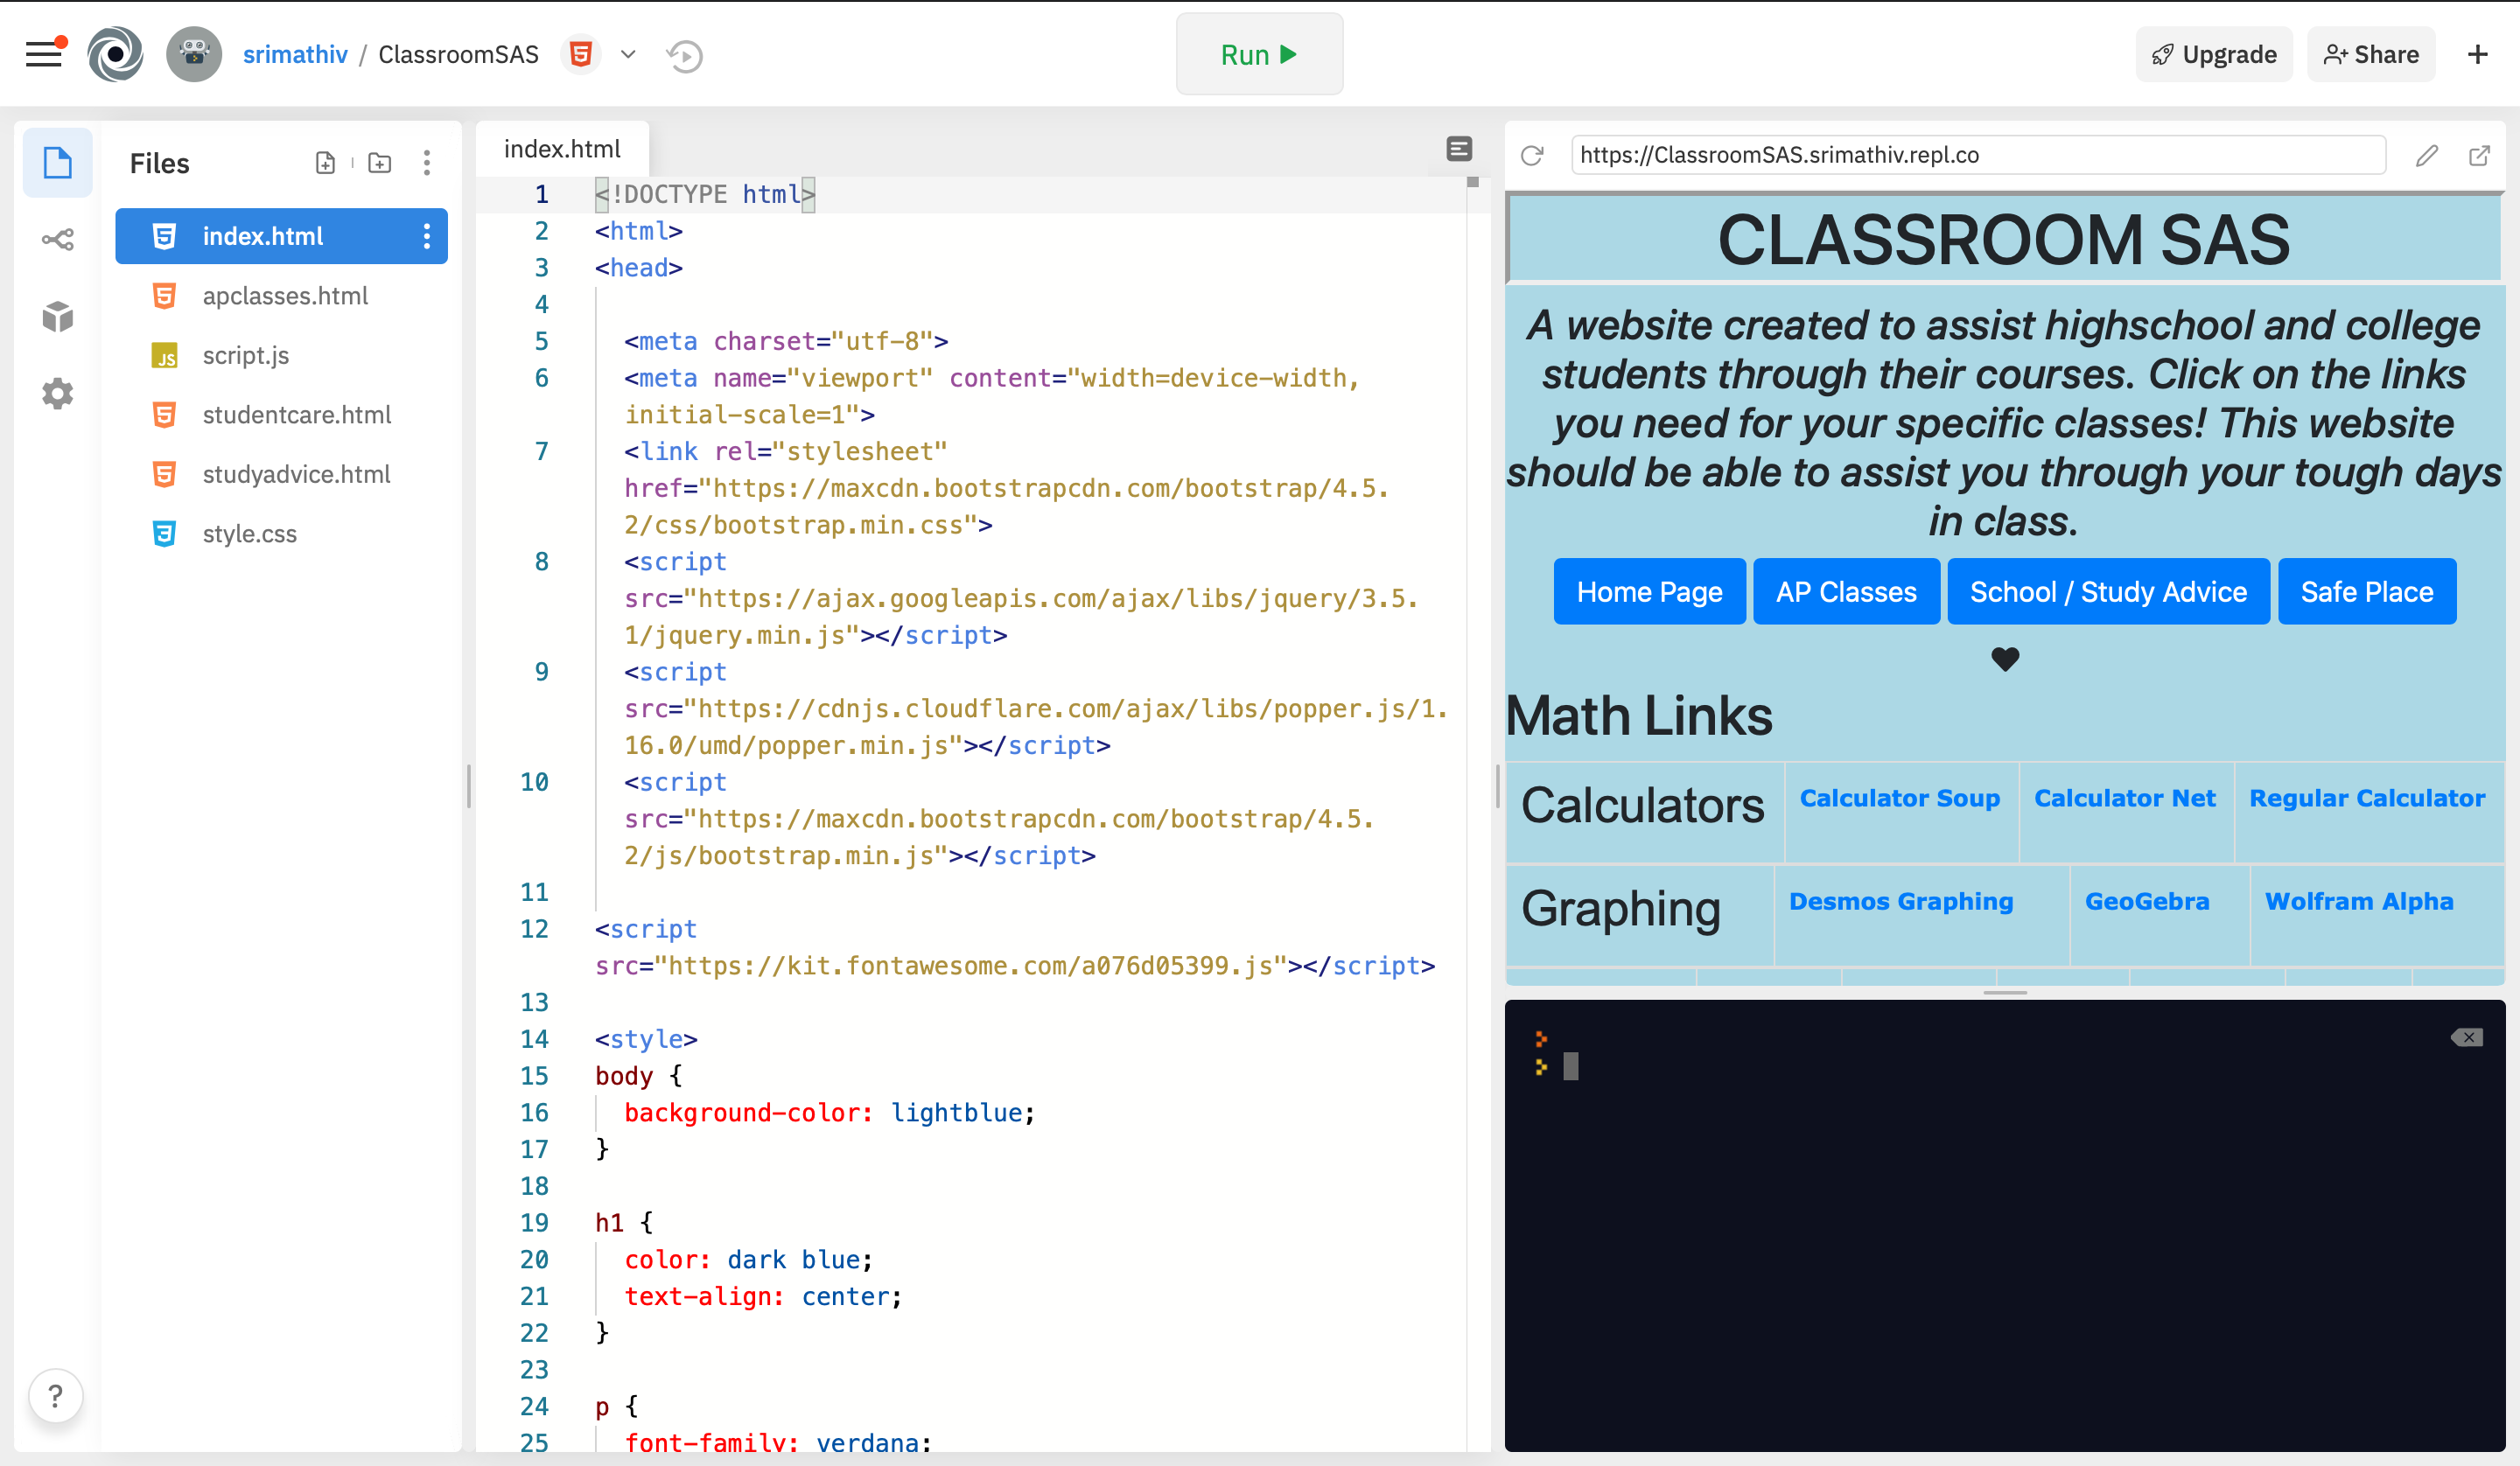2520x1466 pixels.
Task: Refresh the web preview pane
Action: [x=1532, y=156]
